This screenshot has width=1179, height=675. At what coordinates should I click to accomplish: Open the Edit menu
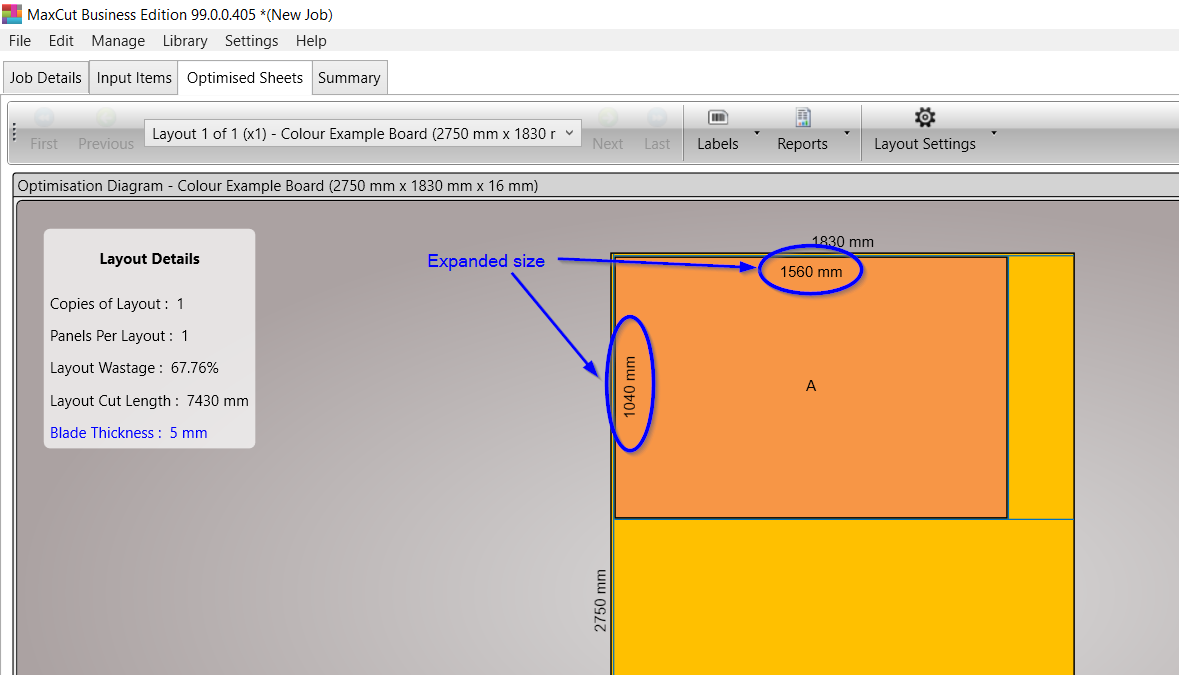61,41
